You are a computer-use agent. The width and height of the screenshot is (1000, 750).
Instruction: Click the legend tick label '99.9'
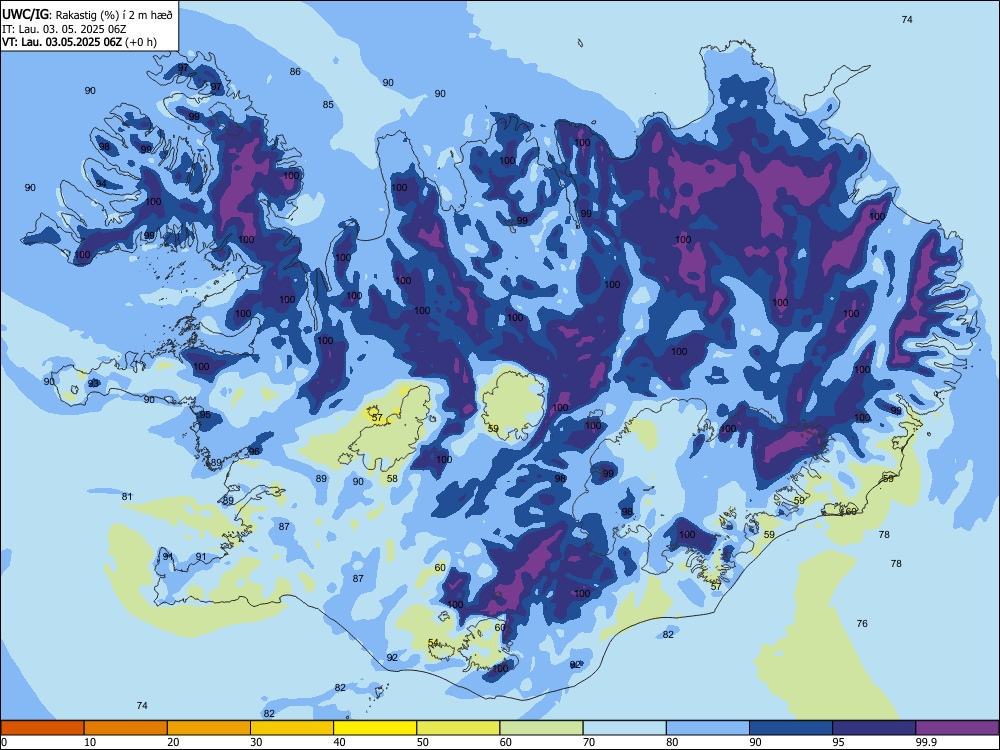coord(926,742)
